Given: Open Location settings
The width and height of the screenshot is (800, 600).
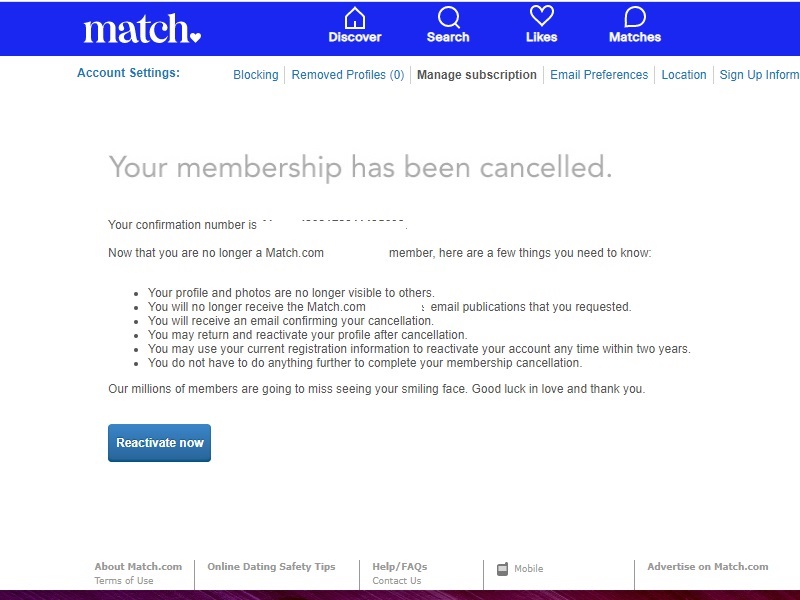Looking at the screenshot, I should 684,74.
